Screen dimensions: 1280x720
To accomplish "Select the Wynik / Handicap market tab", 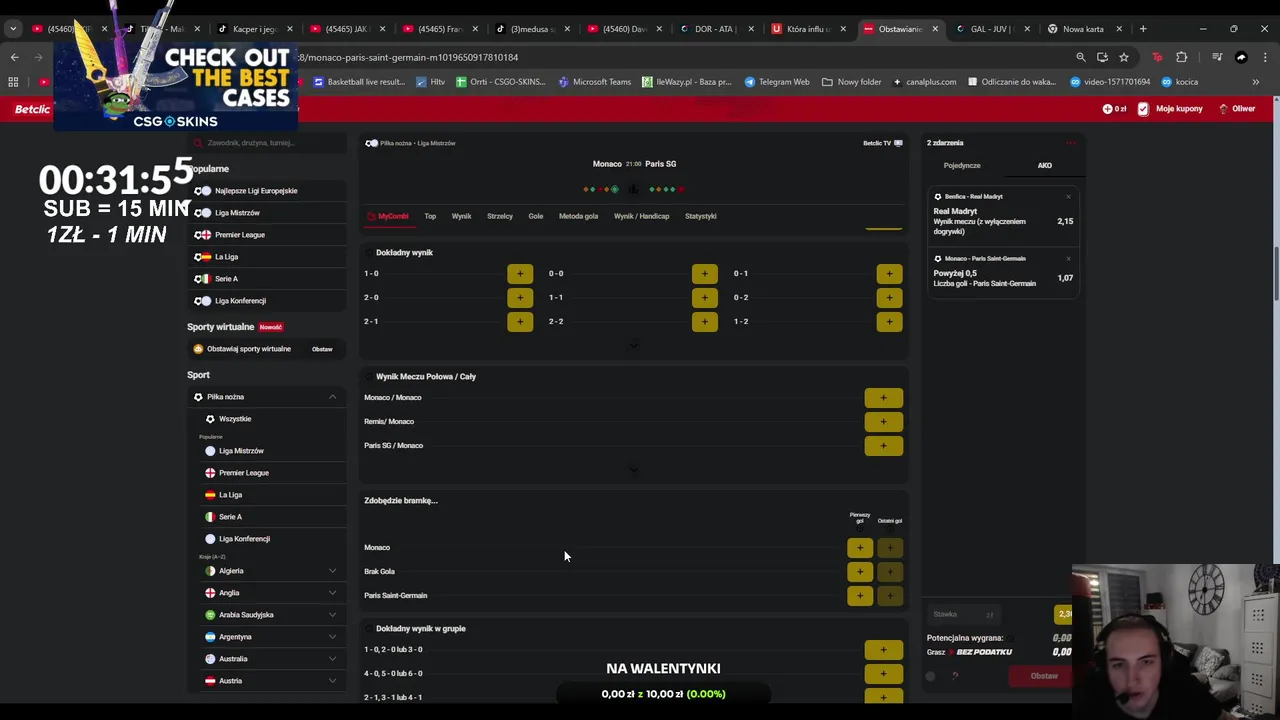I will (x=641, y=216).
